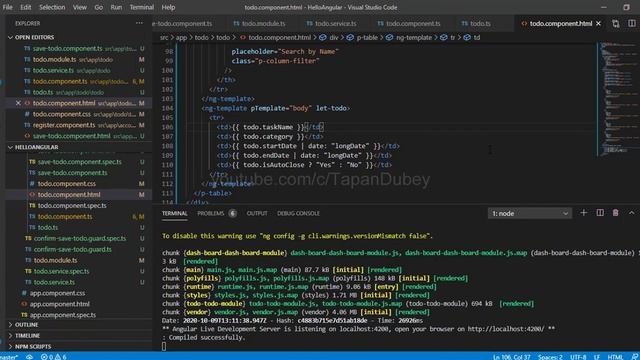Open the Help menu
This screenshot has width=640, height=360.
pos(168,7)
